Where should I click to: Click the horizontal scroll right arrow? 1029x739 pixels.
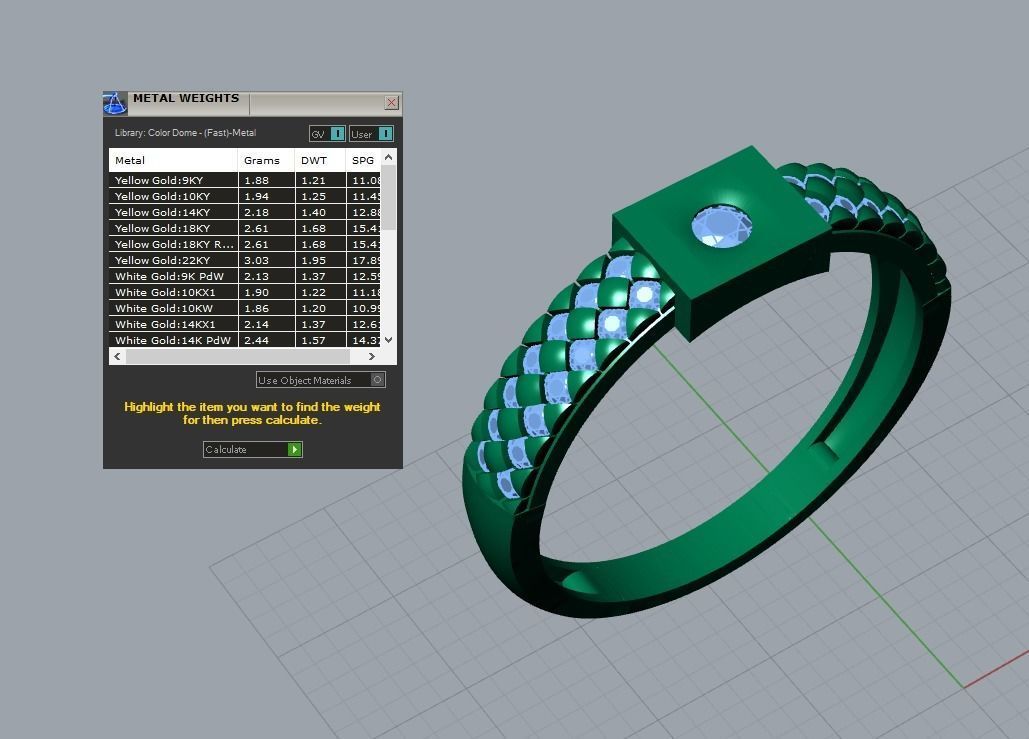[x=371, y=356]
